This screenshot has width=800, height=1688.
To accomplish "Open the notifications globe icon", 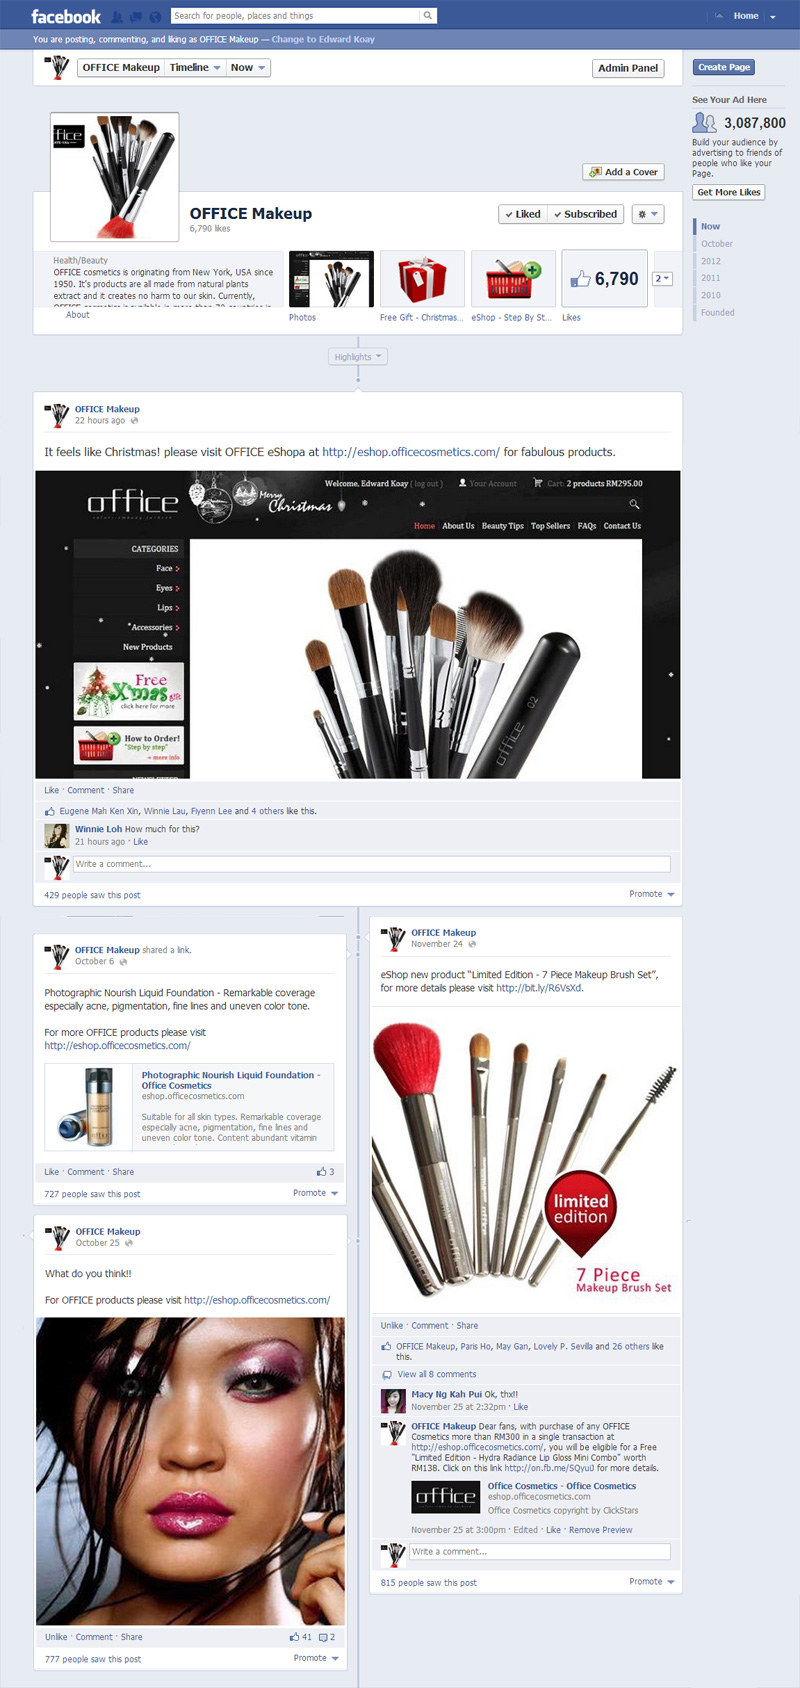I will pyautogui.click(x=156, y=17).
